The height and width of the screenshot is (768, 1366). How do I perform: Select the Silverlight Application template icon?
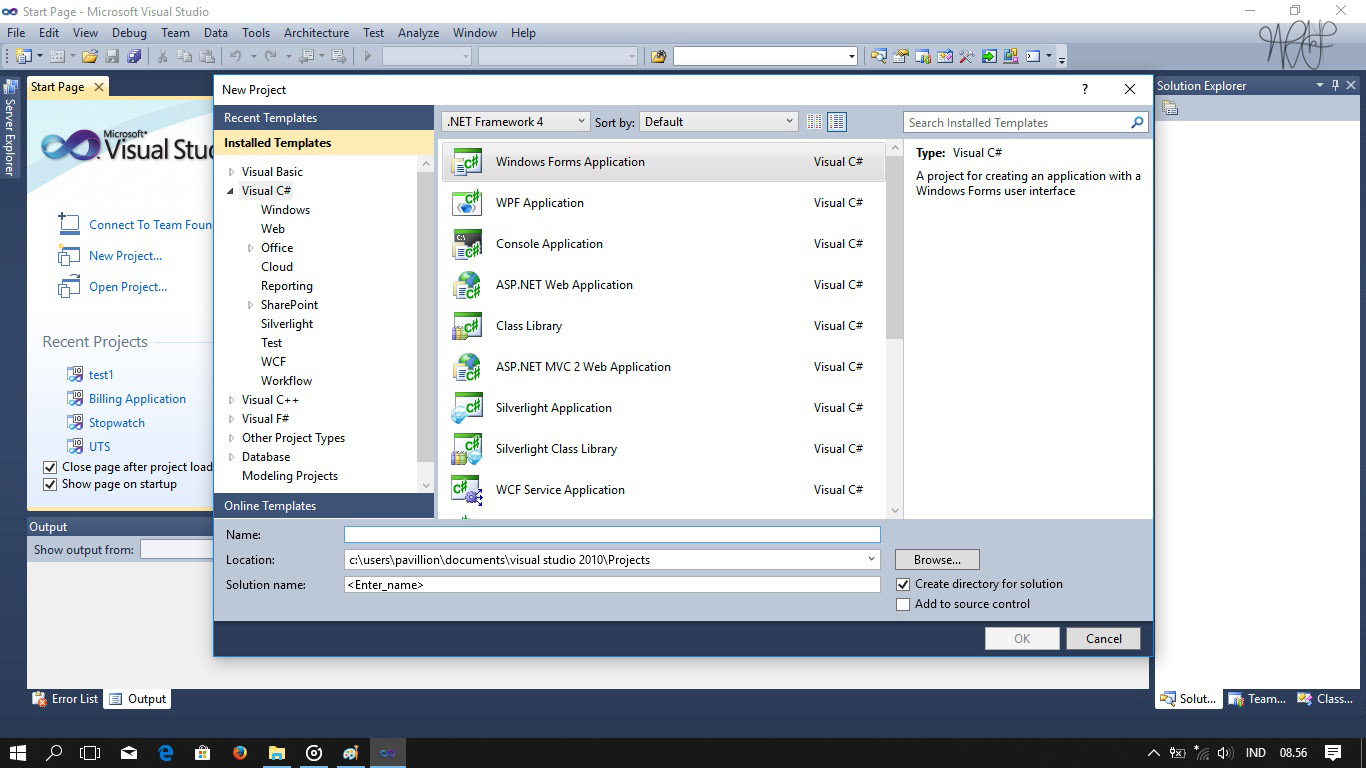[x=467, y=408]
